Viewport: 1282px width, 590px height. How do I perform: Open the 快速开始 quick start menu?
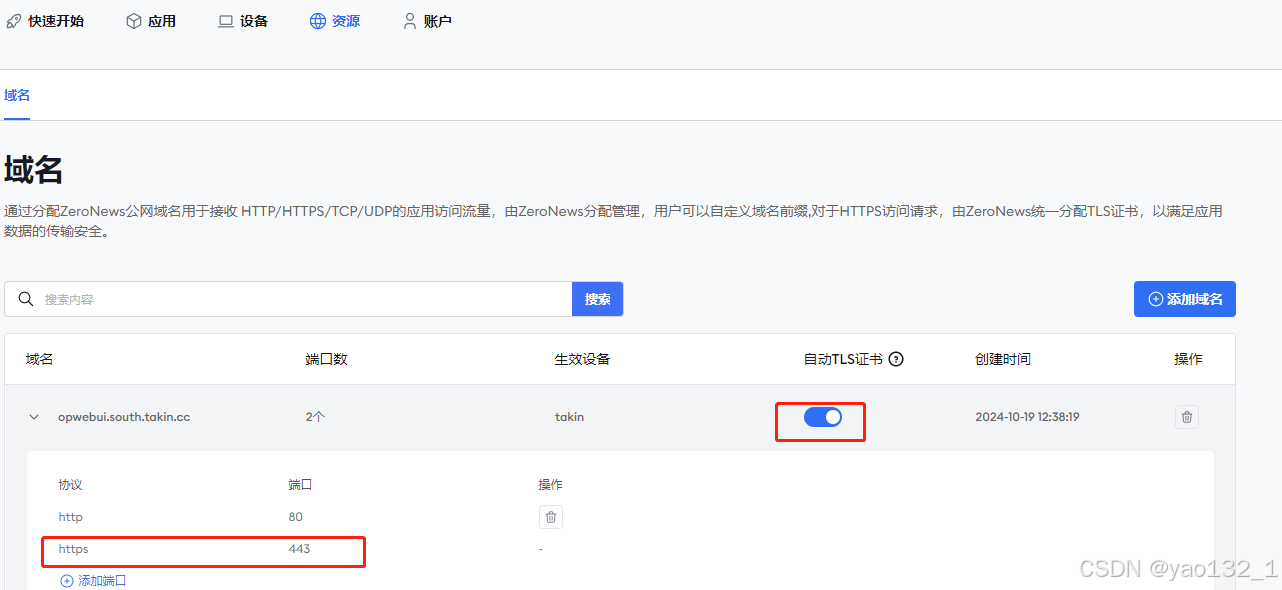45,21
